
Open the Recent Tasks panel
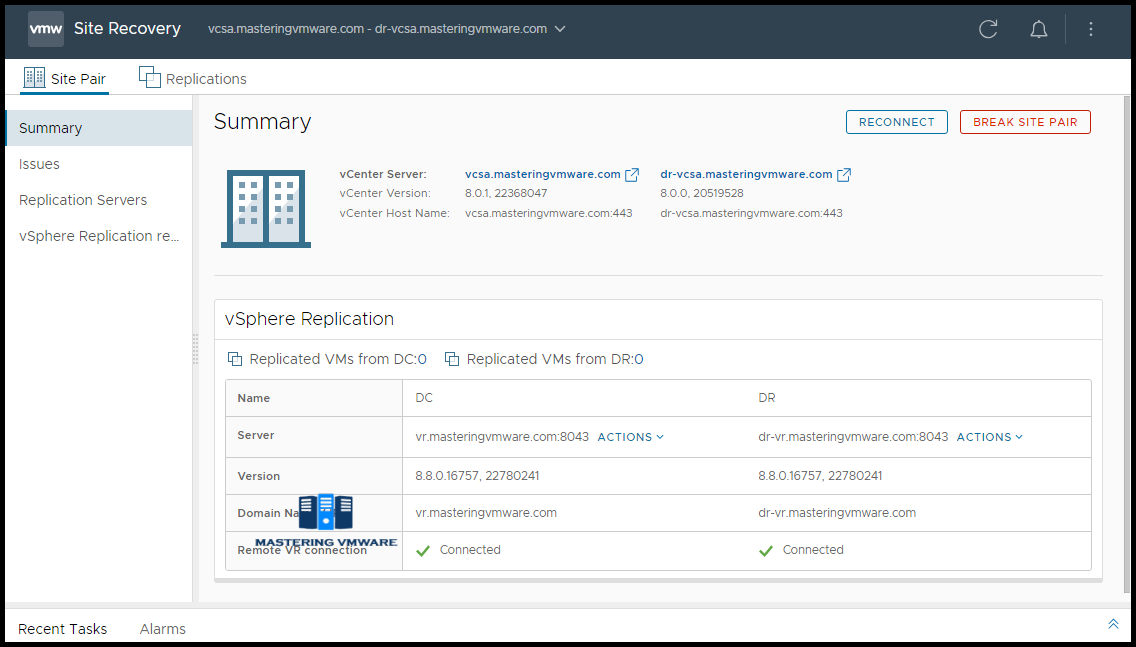point(63,629)
